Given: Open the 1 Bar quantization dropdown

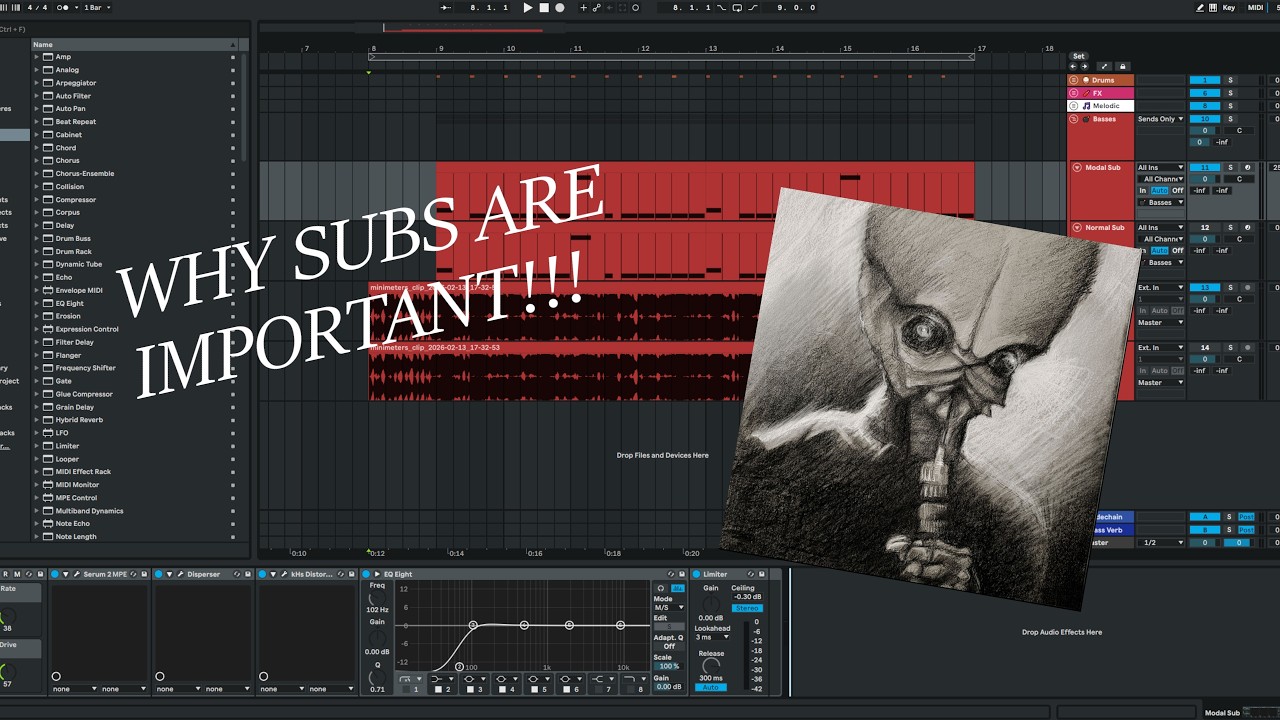Looking at the screenshot, I should click(x=97, y=7).
